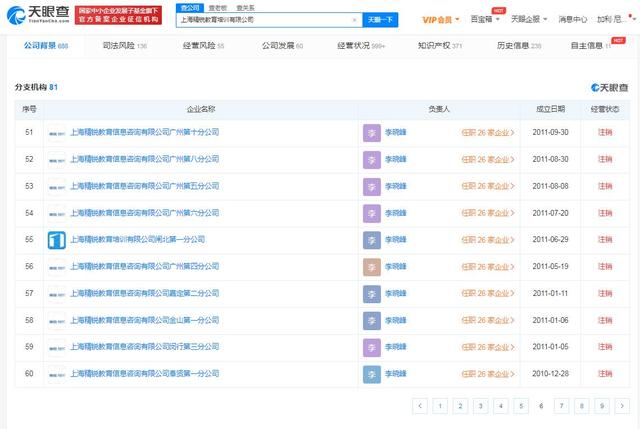Switch to the 司法风险 tab
640x429 pixels.
(124, 46)
